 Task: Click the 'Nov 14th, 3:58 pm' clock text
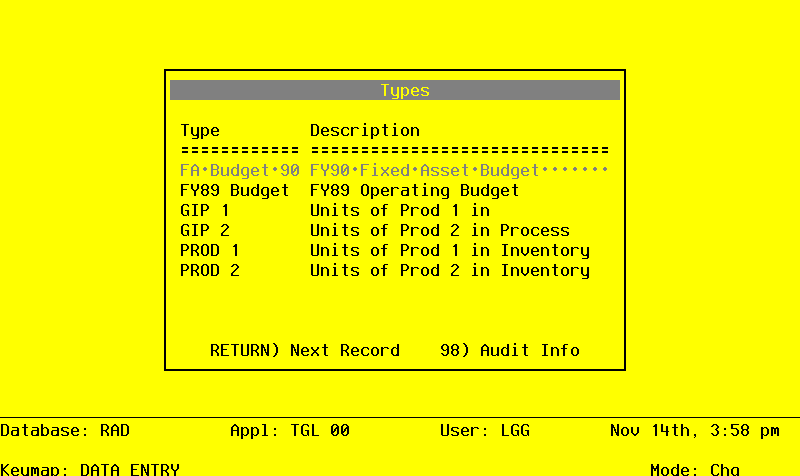click(x=695, y=431)
